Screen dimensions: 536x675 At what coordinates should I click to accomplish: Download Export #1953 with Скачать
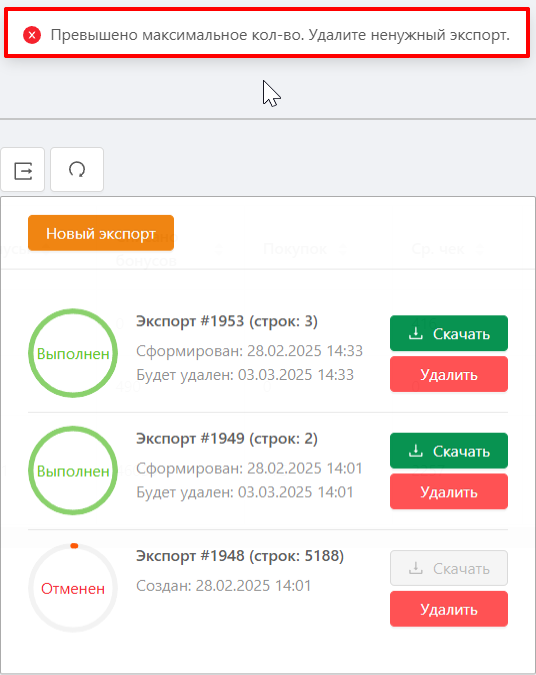pos(449,333)
